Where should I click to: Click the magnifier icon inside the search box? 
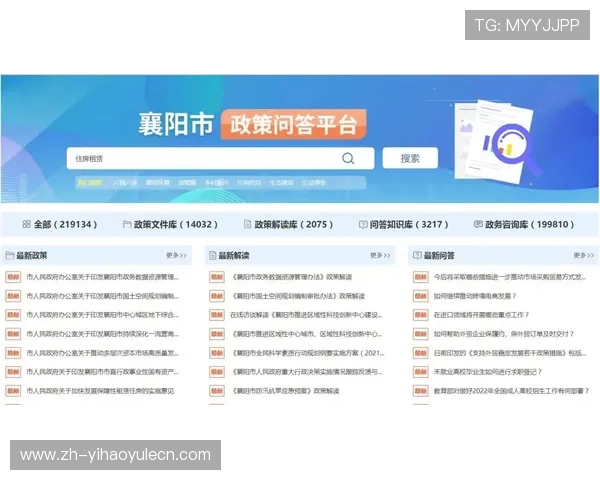pyautogui.click(x=348, y=158)
